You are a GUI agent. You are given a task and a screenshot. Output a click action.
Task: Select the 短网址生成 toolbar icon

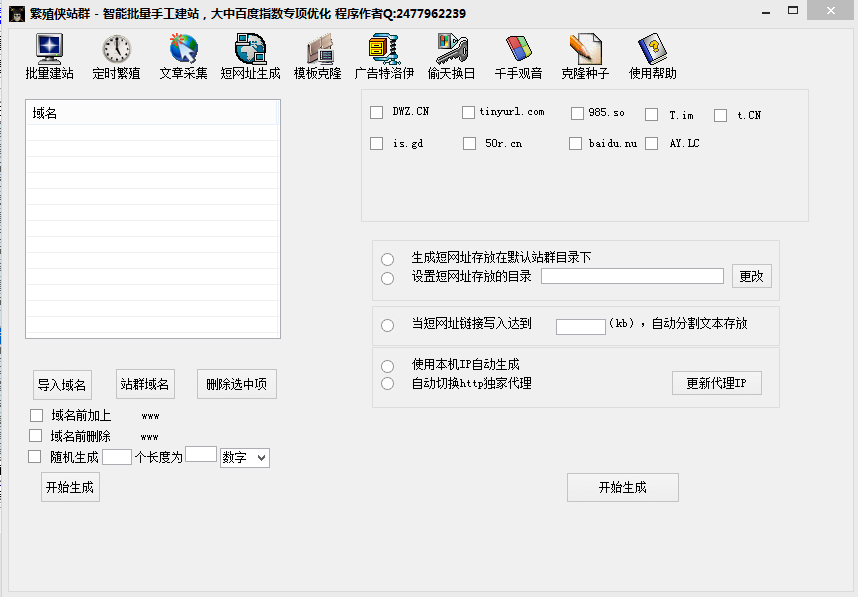(x=251, y=56)
